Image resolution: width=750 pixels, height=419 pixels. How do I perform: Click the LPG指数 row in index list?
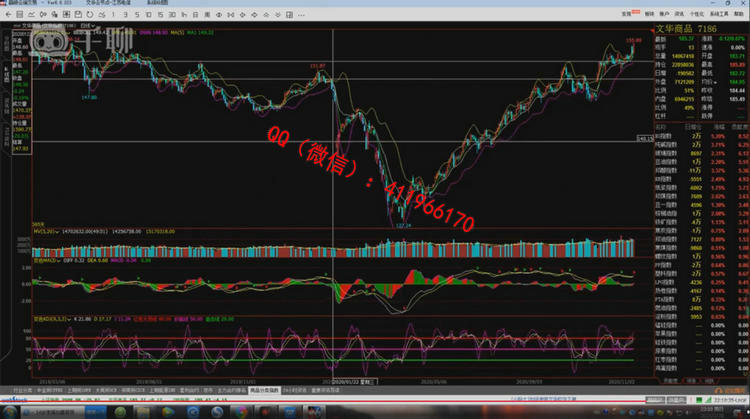tap(701, 282)
